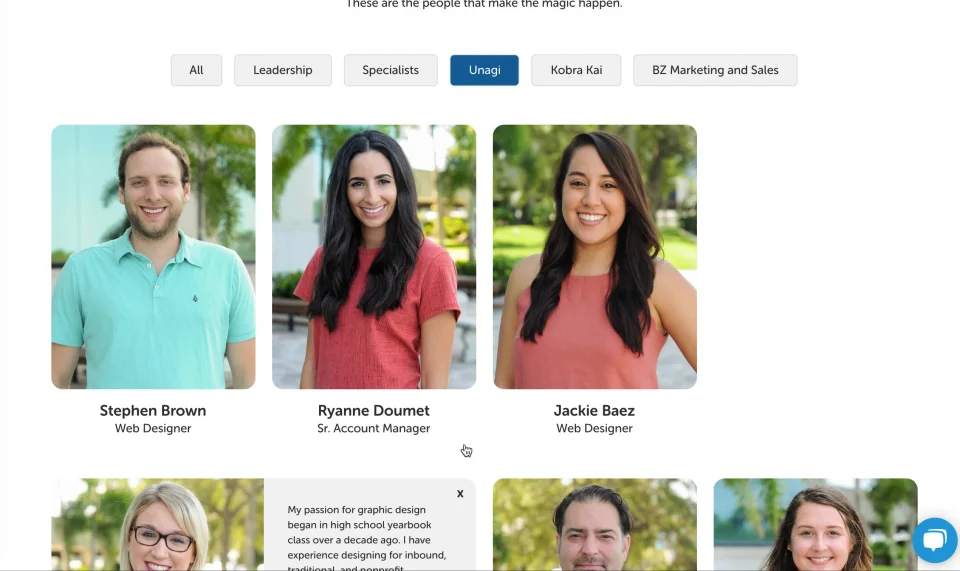Open the bottom-right woman's team photo
Screen dimensions: 960x571
tap(816, 524)
